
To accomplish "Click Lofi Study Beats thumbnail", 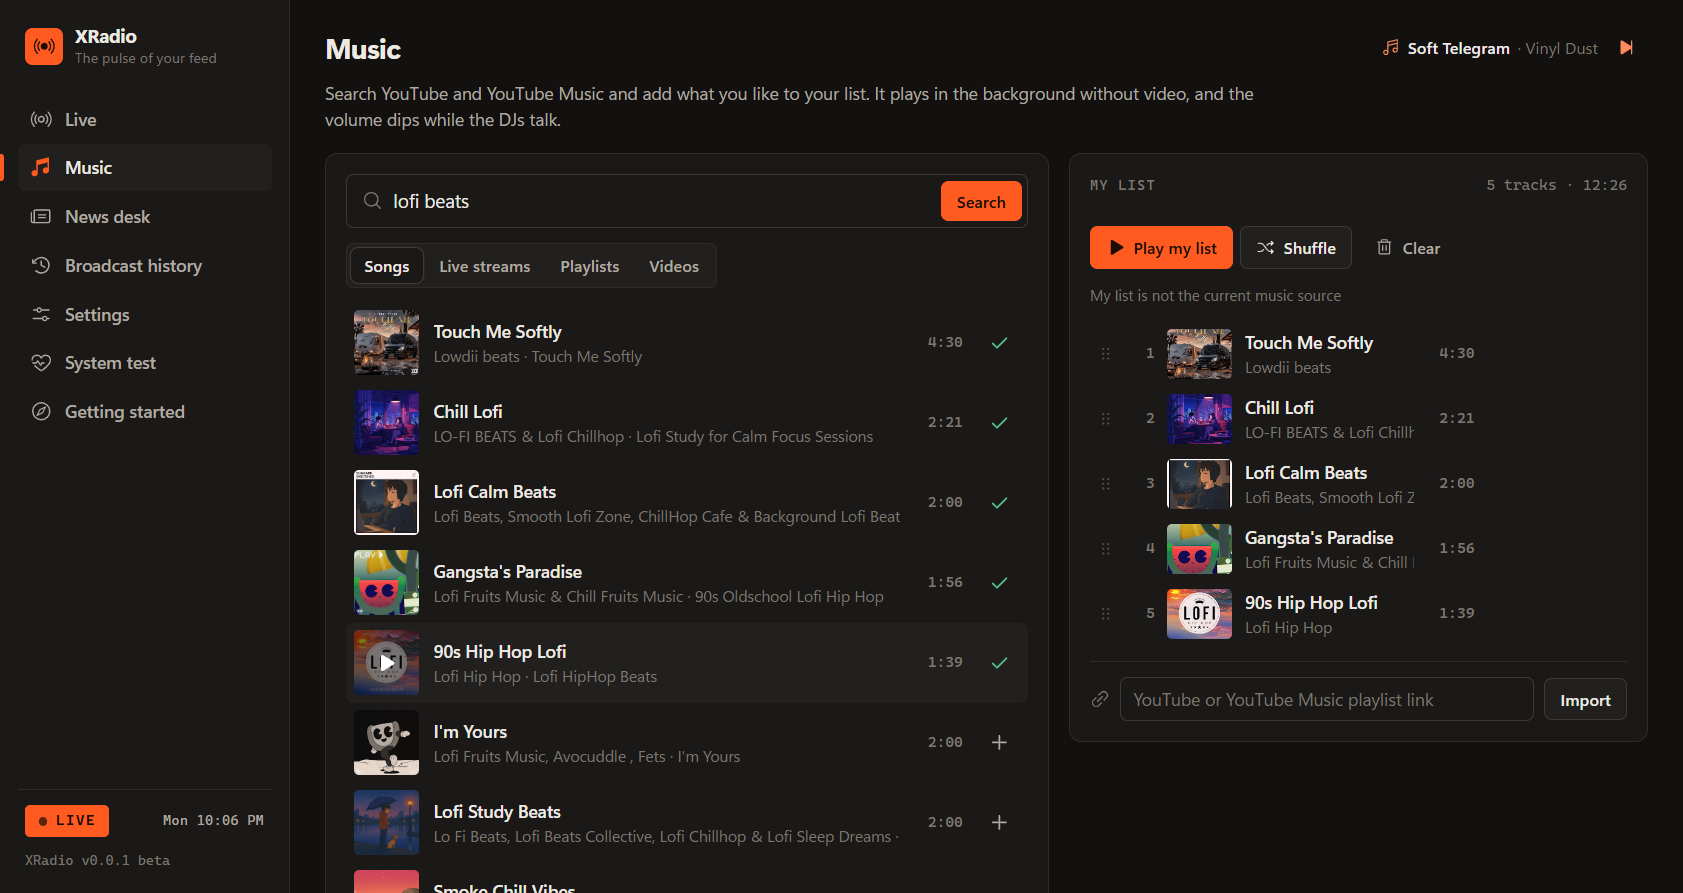I will pyautogui.click(x=386, y=823).
